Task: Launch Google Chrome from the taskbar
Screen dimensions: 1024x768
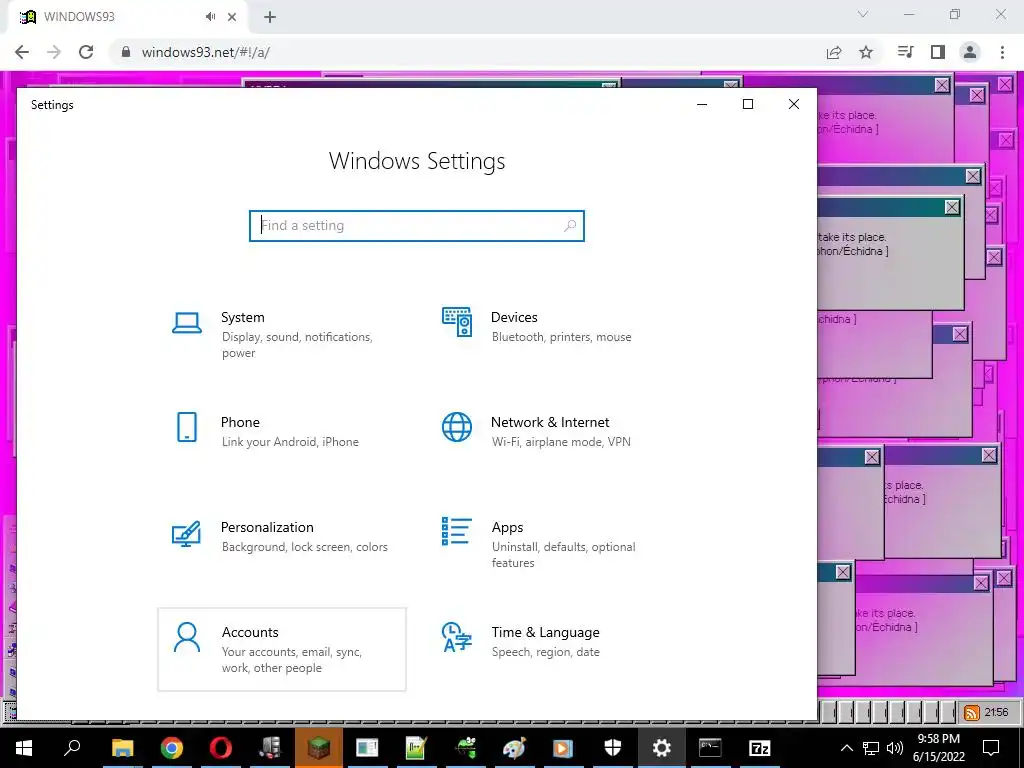Action: (172, 748)
